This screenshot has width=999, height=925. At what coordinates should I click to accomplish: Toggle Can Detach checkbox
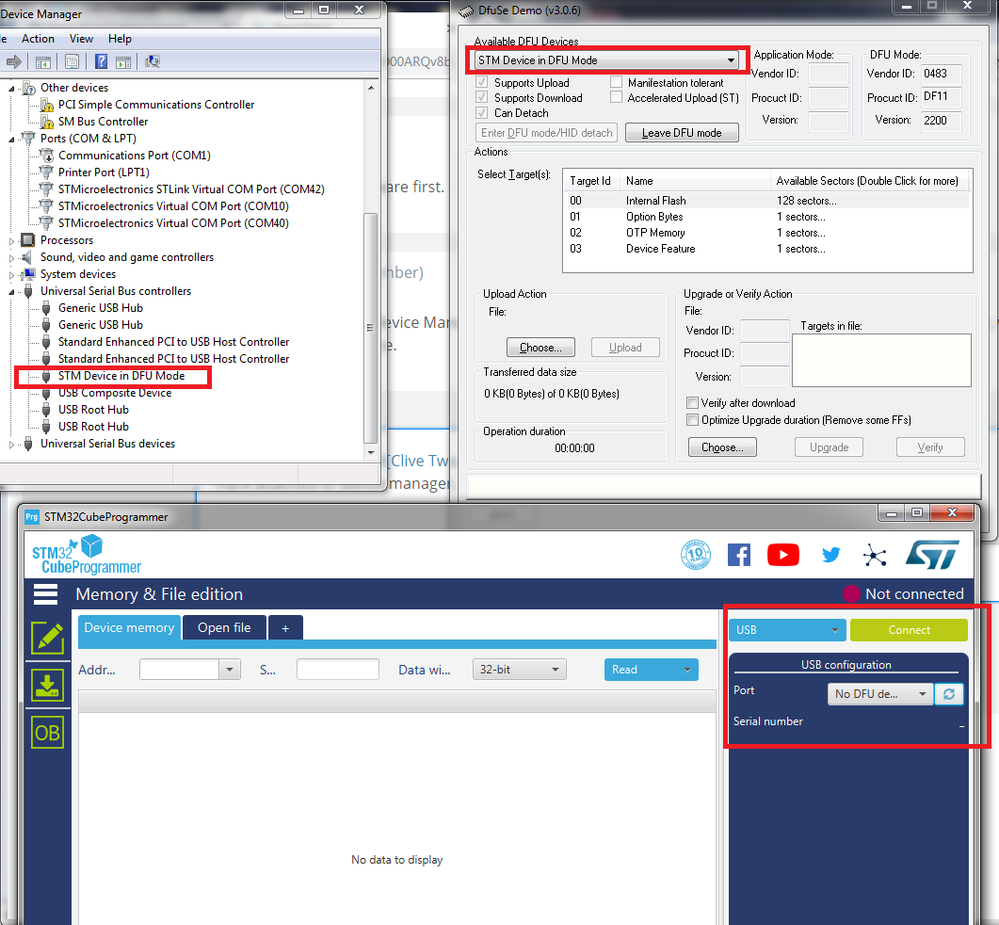(482, 113)
